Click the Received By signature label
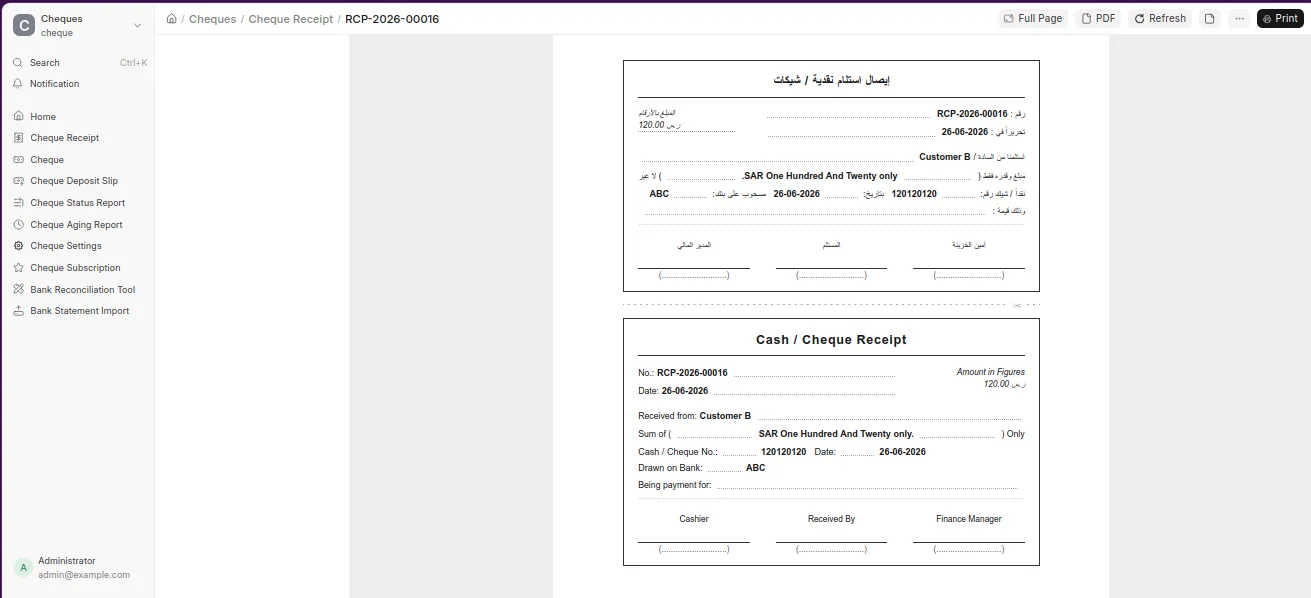The width and height of the screenshot is (1311, 598). coord(831,519)
